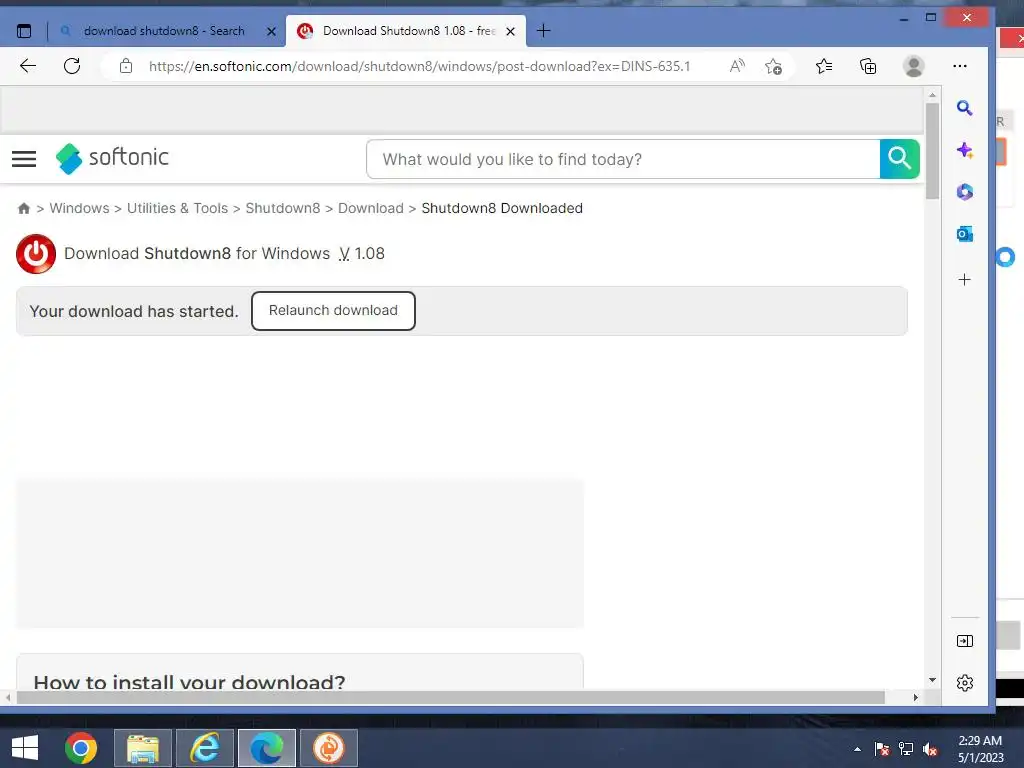Close the download shutdown8 Search tab
Image resolution: width=1024 pixels, height=768 pixels.
271,31
